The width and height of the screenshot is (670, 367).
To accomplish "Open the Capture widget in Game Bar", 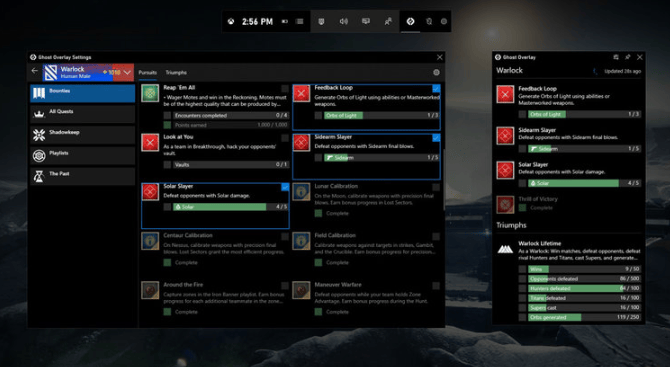I will point(321,21).
